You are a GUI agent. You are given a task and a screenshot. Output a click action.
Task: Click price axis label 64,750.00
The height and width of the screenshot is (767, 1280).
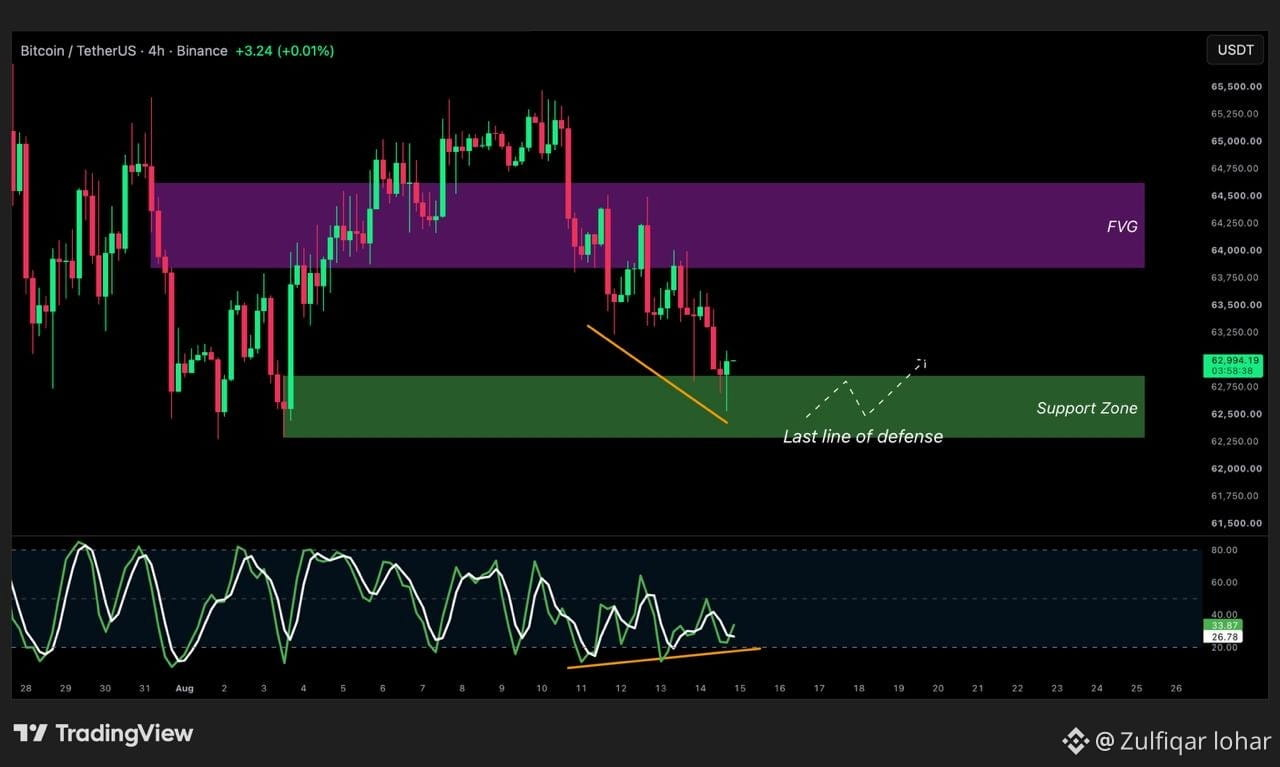(1235, 168)
